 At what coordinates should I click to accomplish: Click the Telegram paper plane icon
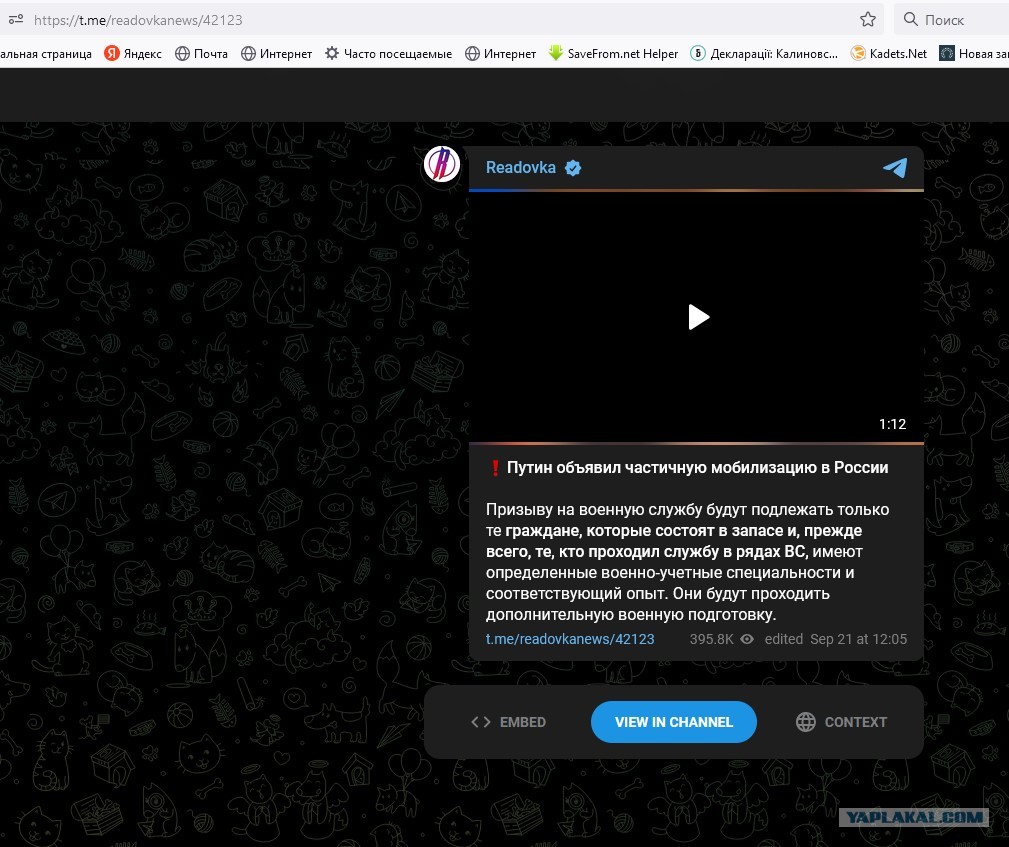(x=894, y=167)
